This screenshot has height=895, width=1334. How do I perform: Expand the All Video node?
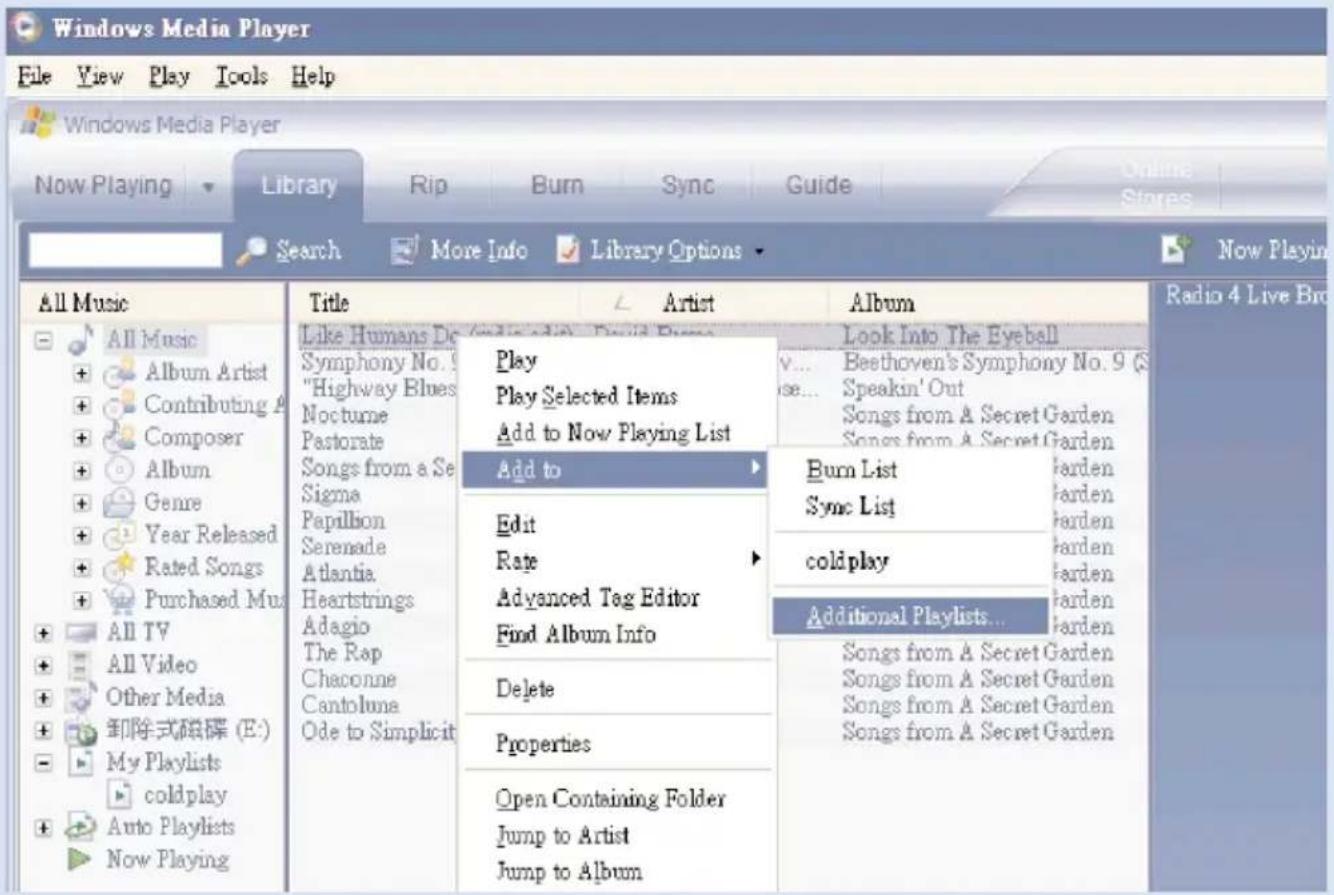[41, 665]
